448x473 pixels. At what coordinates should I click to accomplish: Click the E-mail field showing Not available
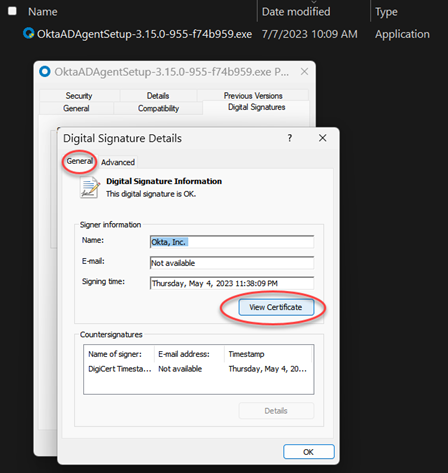point(232,263)
